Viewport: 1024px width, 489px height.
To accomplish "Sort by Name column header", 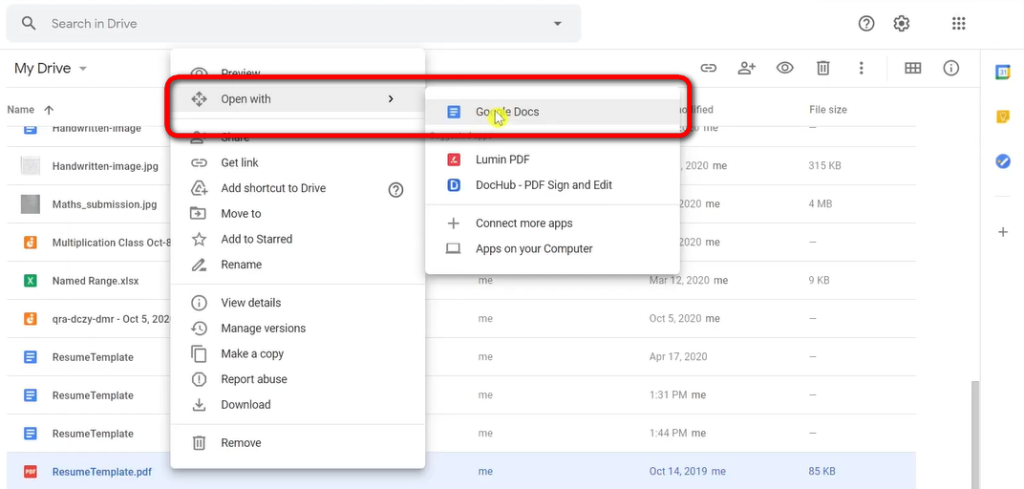I will point(21,110).
